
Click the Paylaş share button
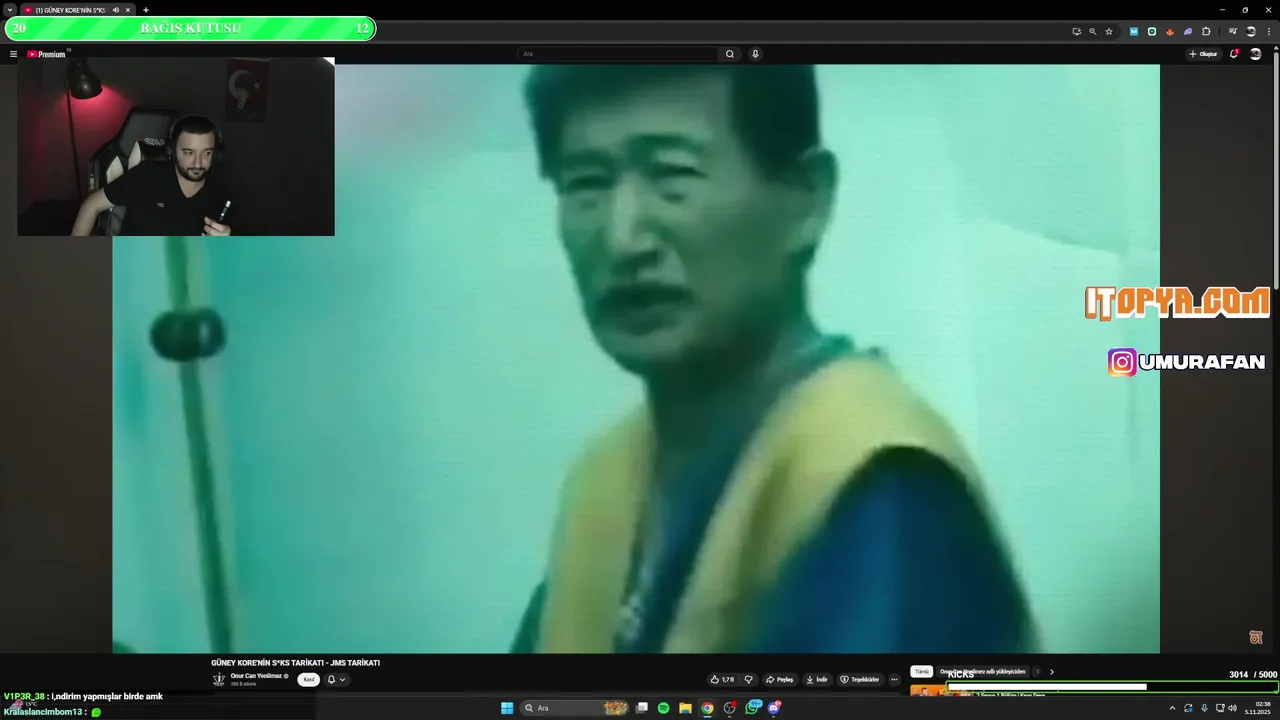pyautogui.click(x=780, y=679)
